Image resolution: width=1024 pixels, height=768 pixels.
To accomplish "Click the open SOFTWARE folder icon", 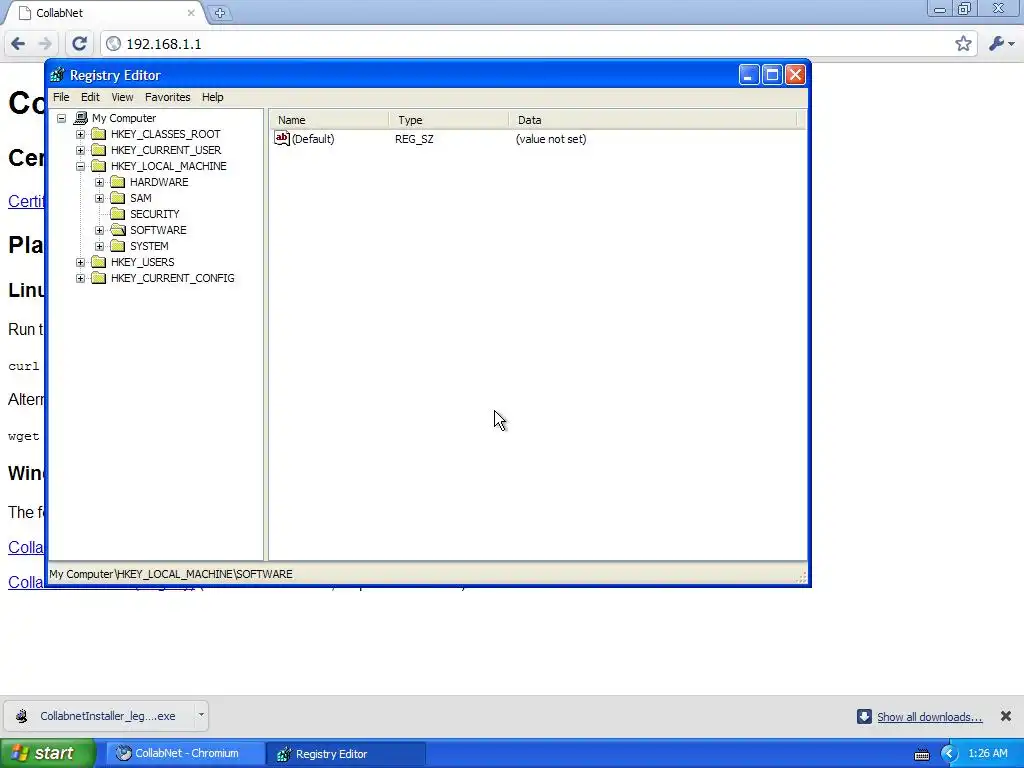I will click(x=118, y=230).
